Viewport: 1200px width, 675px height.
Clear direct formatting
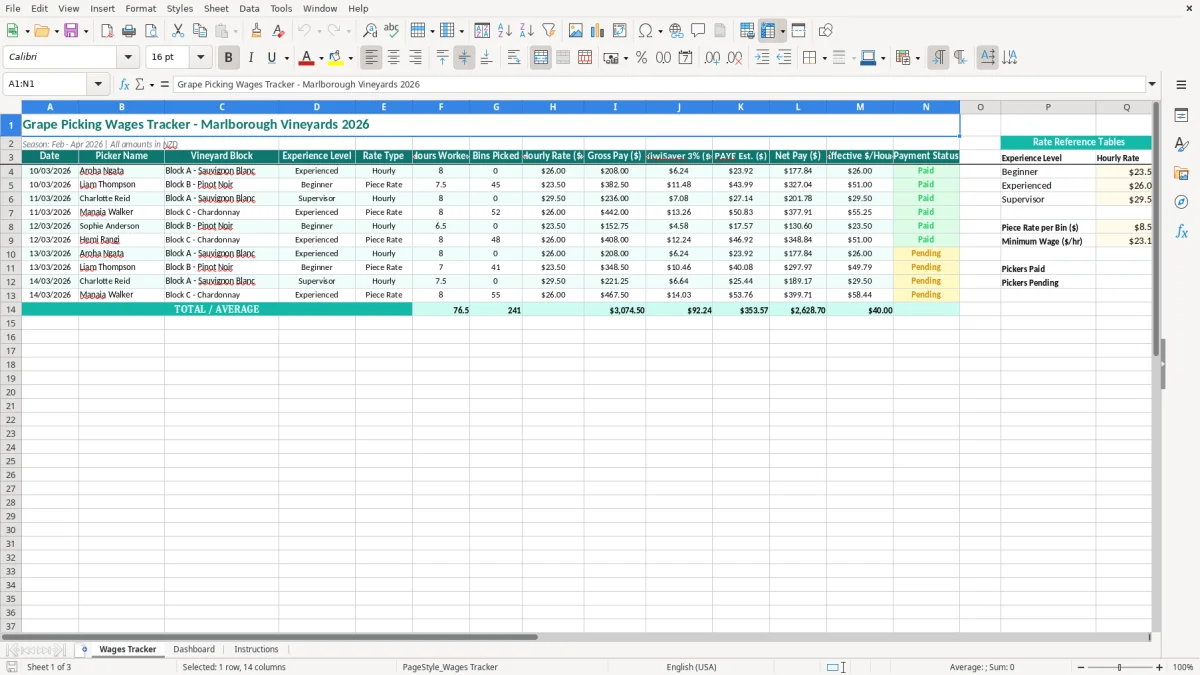click(x=278, y=31)
